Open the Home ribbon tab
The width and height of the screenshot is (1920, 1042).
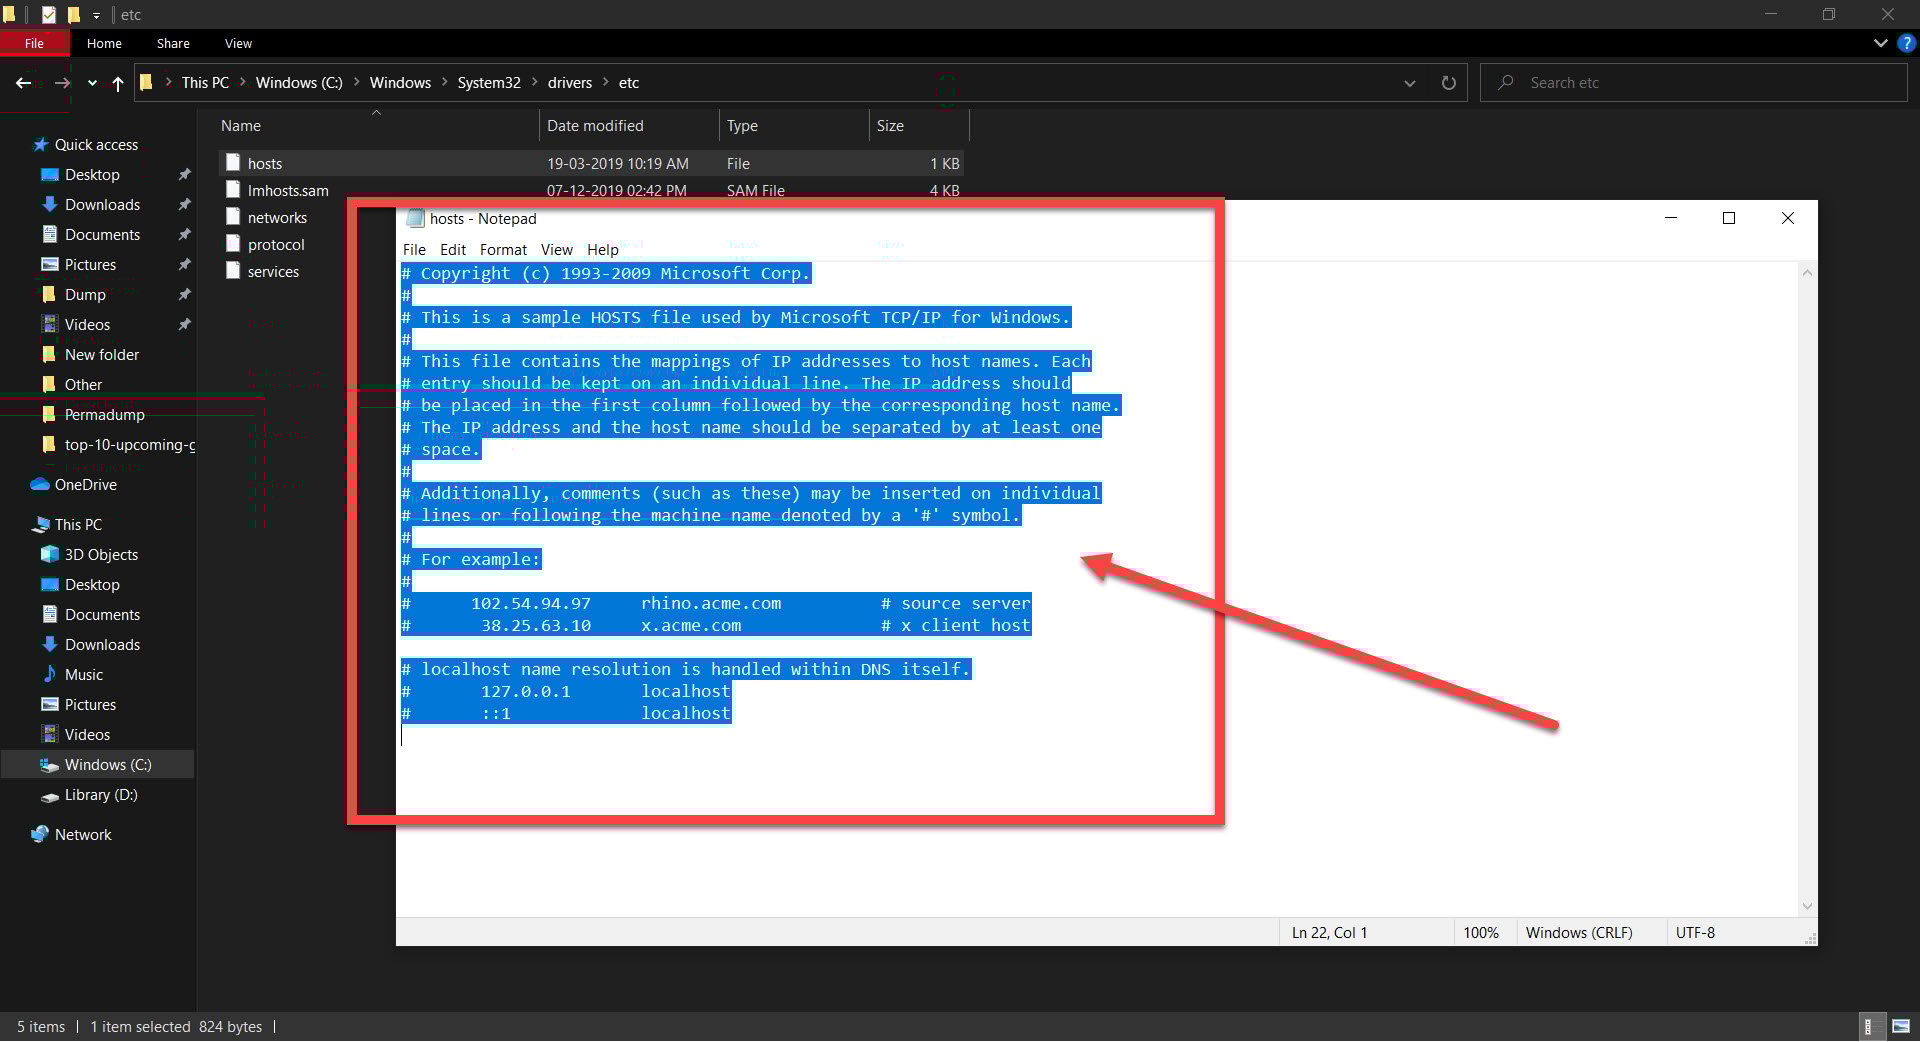[x=104, y=43]
